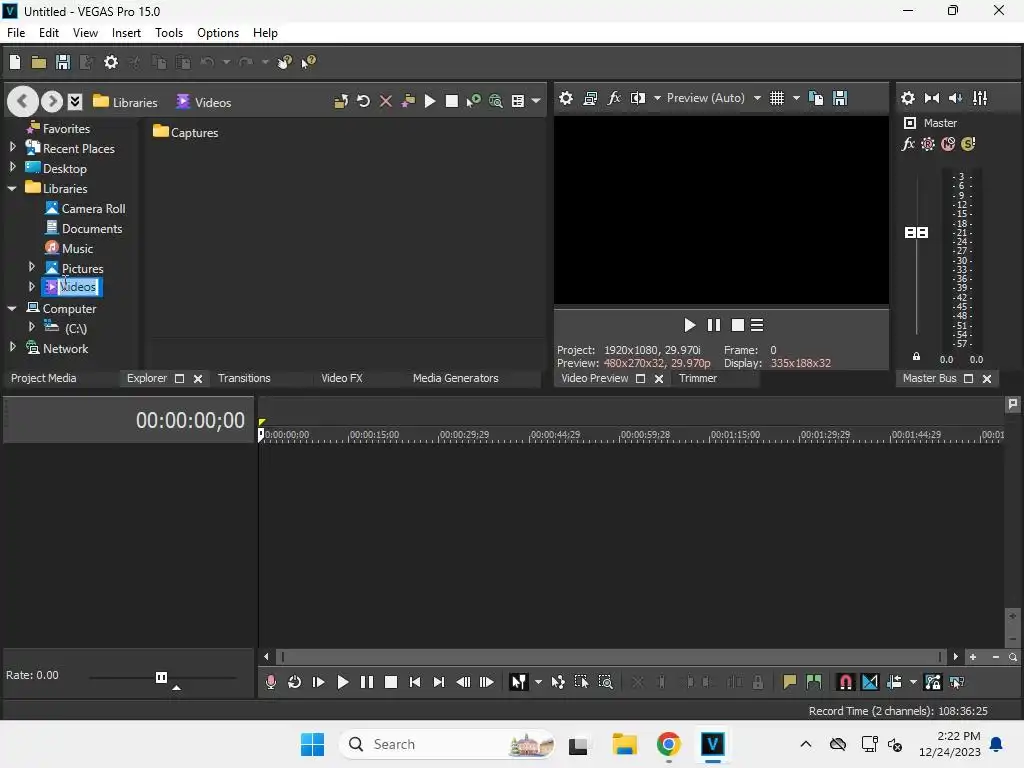
Task: Mute the Master bus
Action: tap(948, 144)
